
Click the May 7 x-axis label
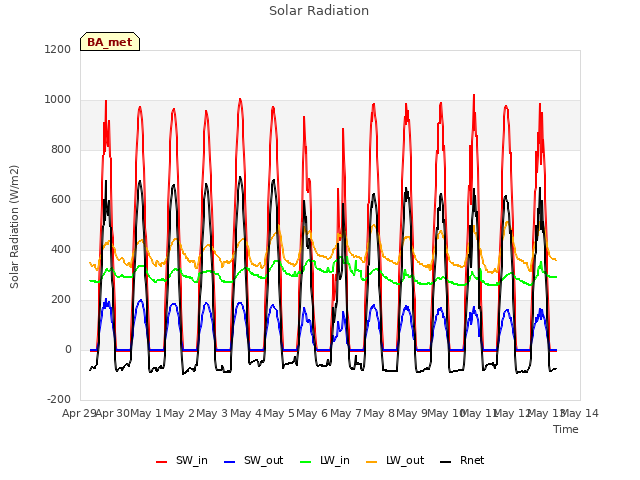click(346, 413)
